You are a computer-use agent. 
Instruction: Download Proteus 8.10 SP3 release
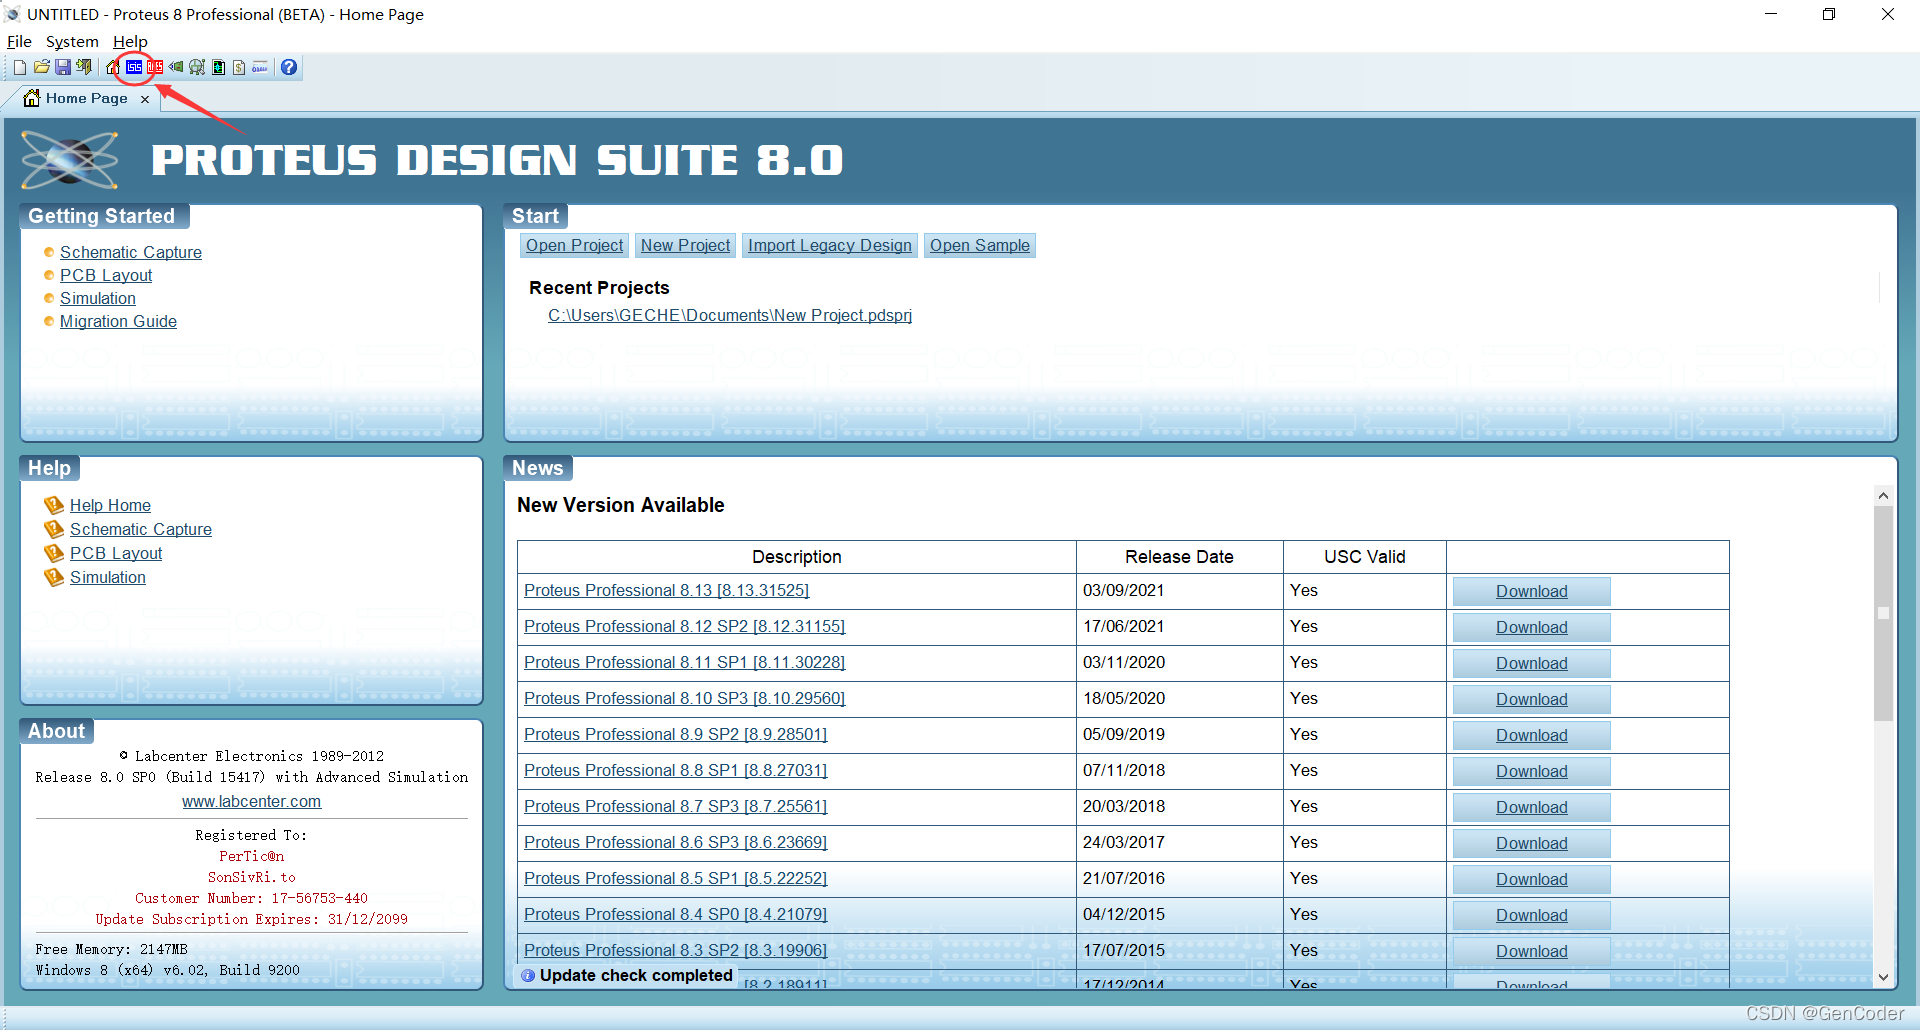click(1531, 699)
